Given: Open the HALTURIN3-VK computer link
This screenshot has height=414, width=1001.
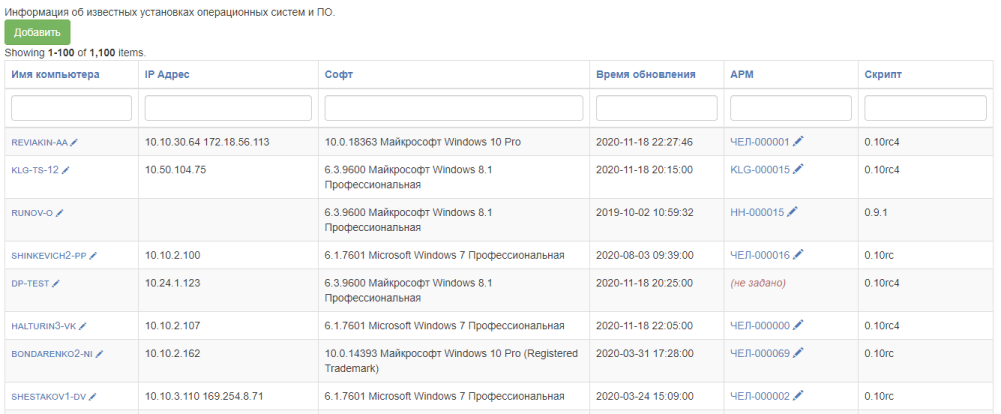Looking at the screenshot, I should tap(43, 327).
